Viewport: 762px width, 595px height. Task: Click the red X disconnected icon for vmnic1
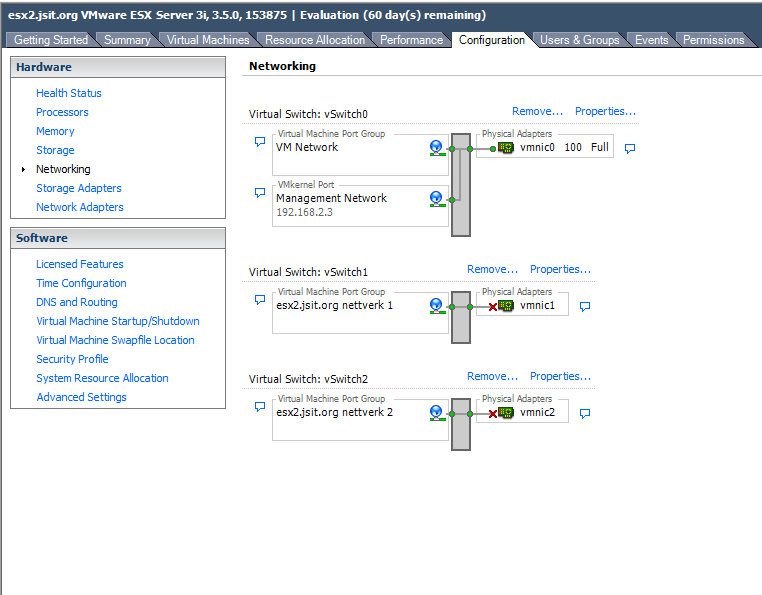(493, 307)
